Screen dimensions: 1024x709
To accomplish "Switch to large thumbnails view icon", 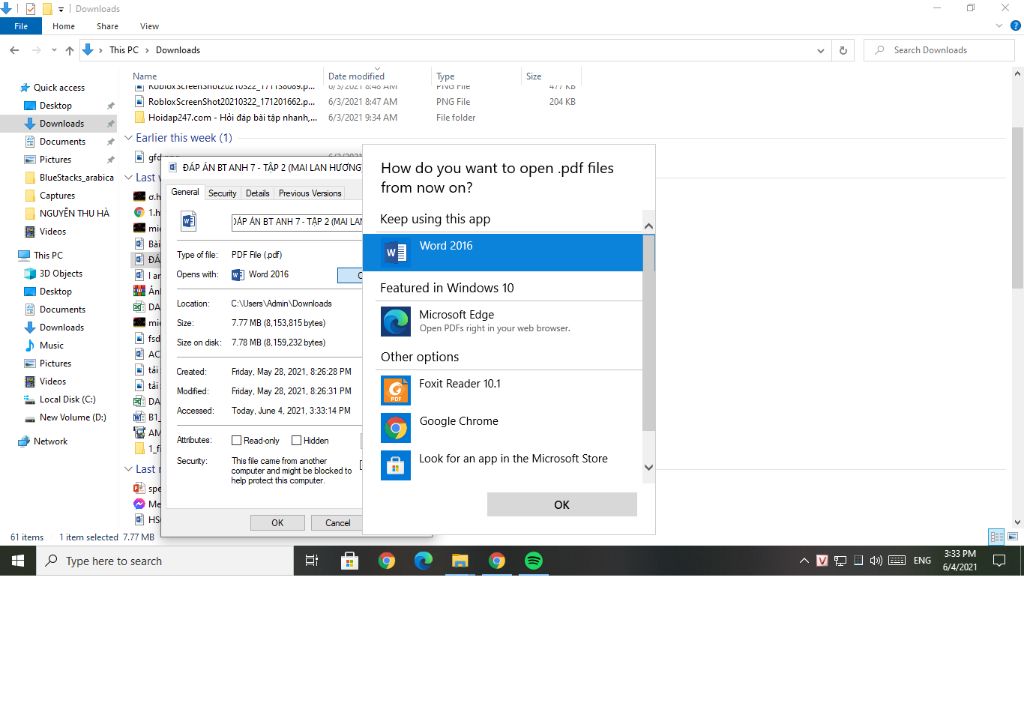I will coord(1012,537).
